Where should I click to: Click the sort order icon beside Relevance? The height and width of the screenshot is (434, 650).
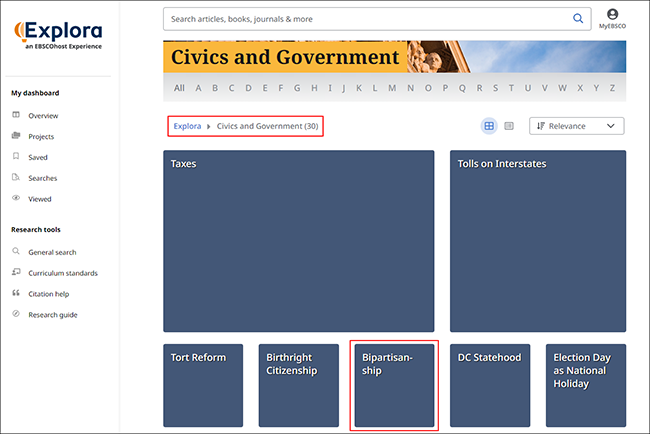541,126
